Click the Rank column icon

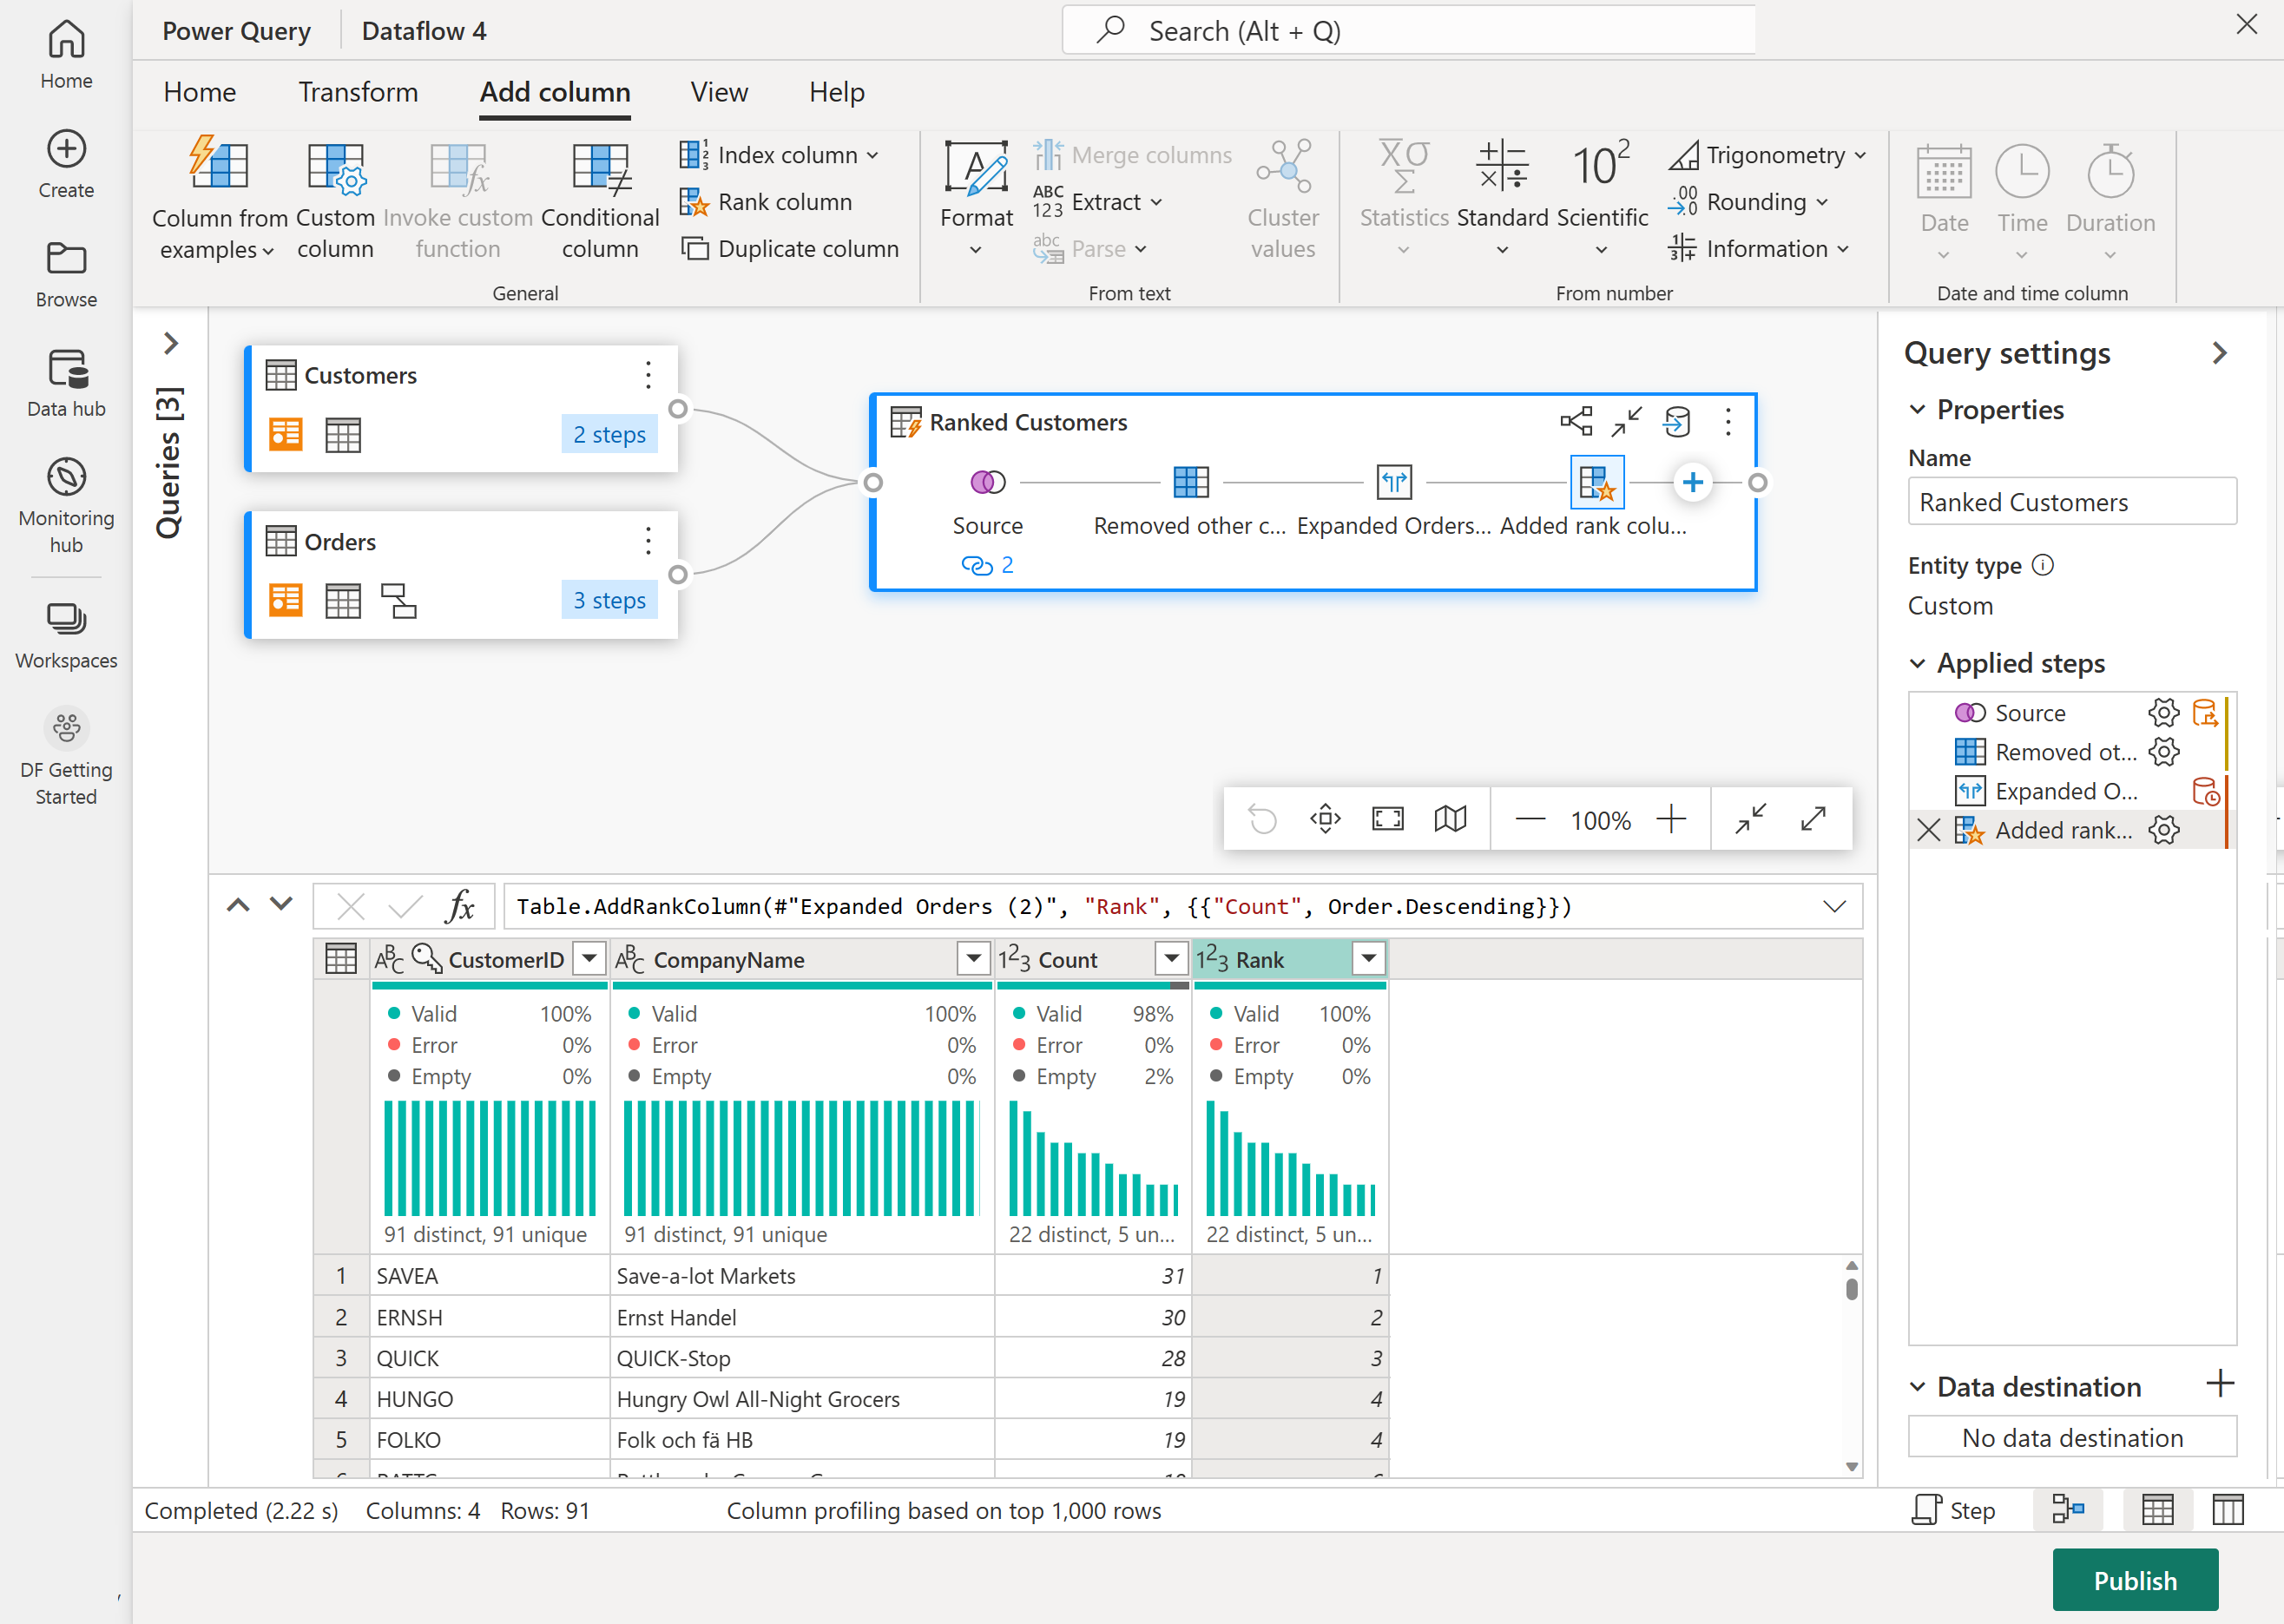point(694,202)
